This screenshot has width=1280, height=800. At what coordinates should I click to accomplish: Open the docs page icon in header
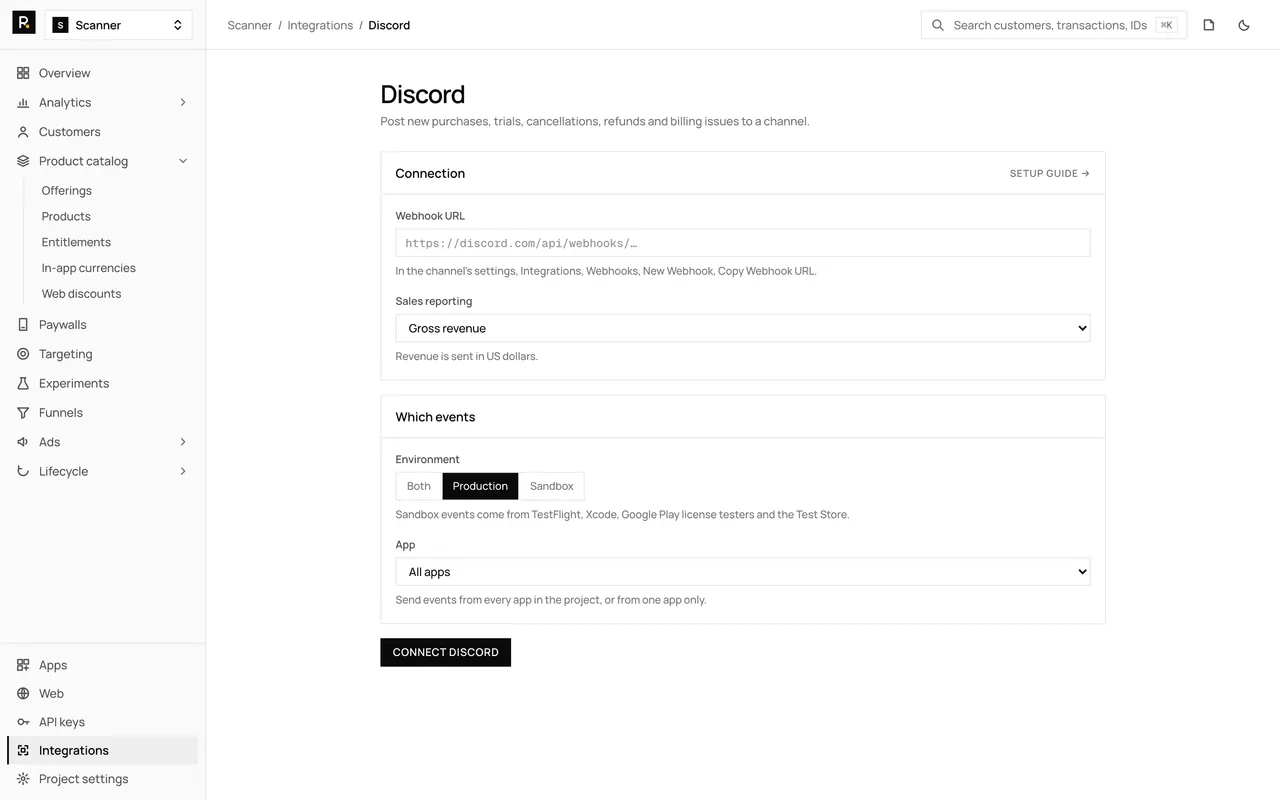[x=1209, y=25]
